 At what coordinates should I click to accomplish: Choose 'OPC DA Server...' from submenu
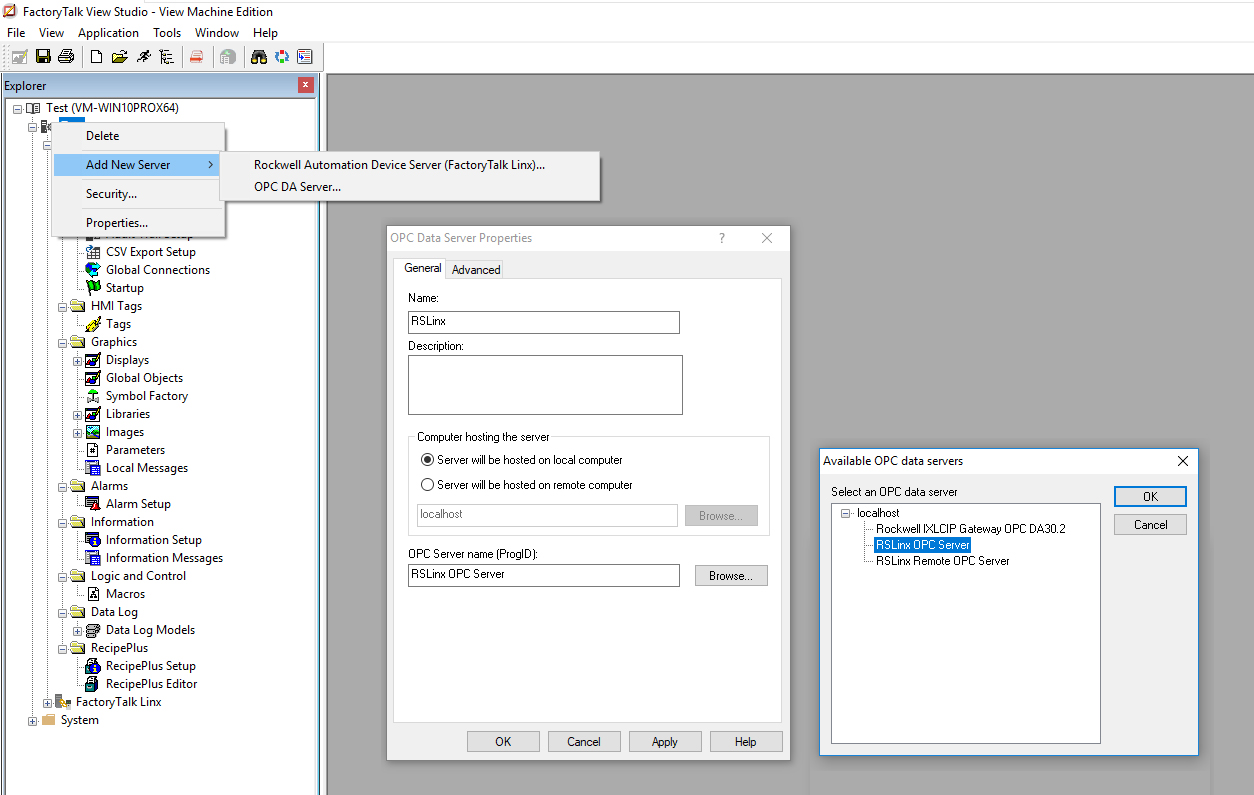coord(298,186)
